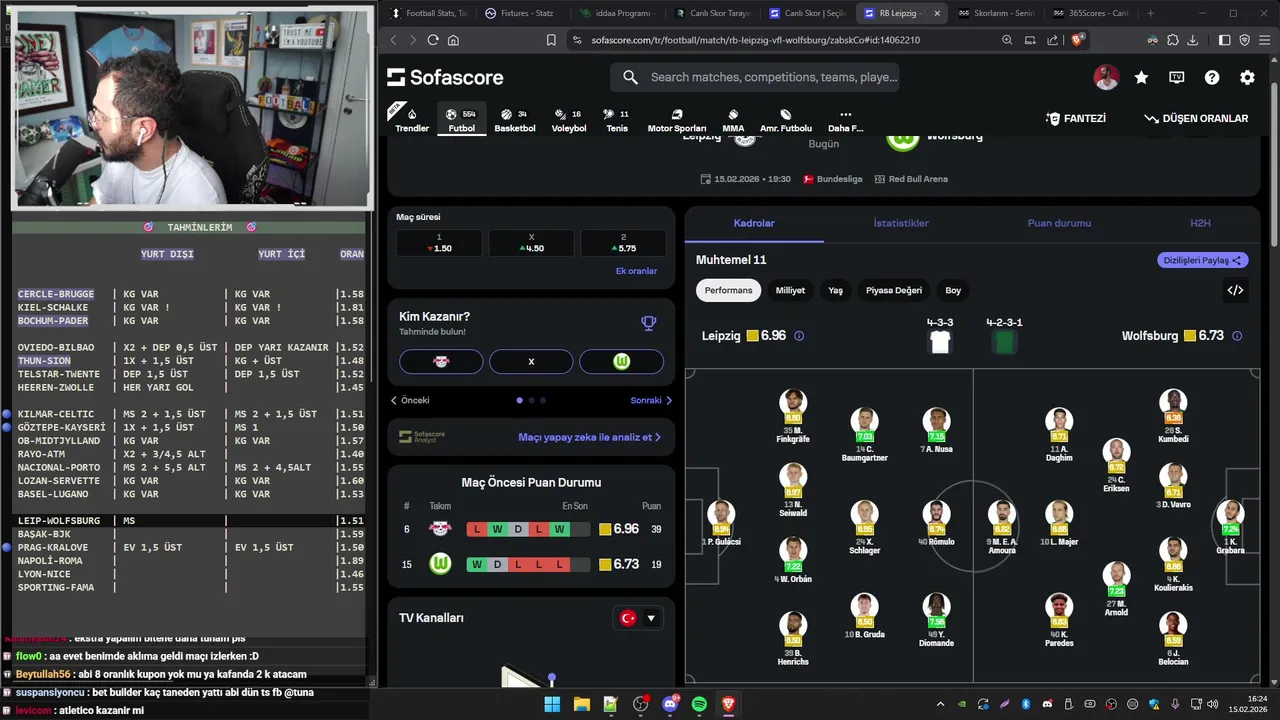Select the Basketbol sport category
The image size is (1280, 720).
coord(515,120)
